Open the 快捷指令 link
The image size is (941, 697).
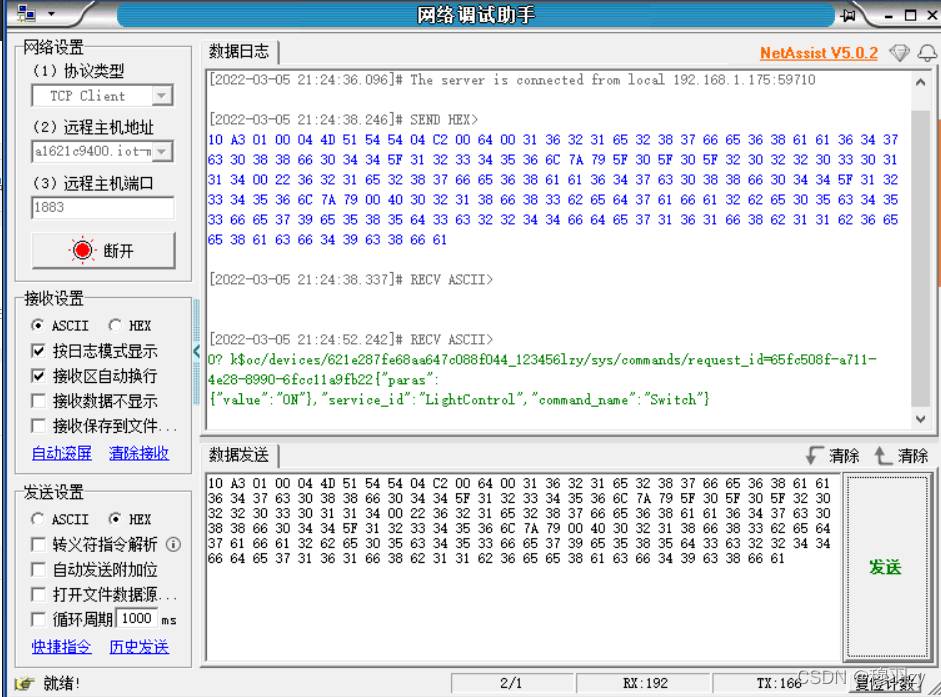[x=62, y=647]
